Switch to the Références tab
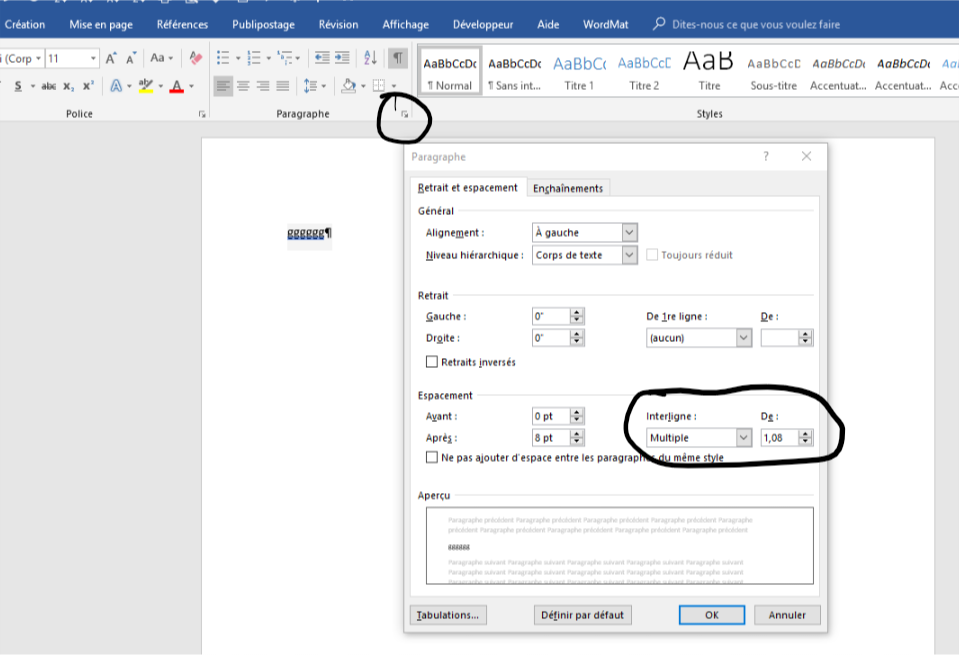This screenshot has height=655, width=959. (x=182, y=24)
